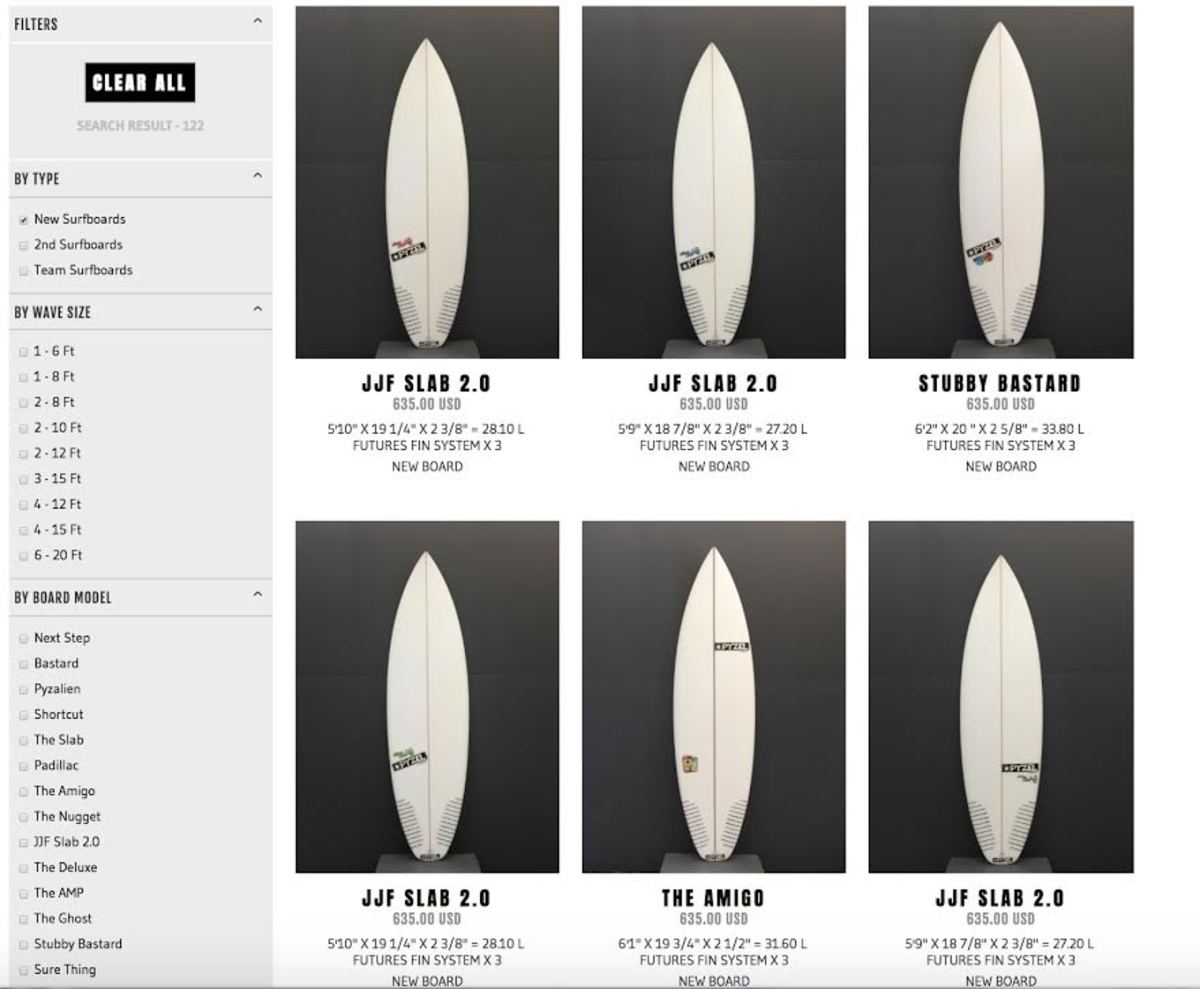Enable the 1 - 6 Ft wave size filter
The image size is (1200, 989).
pos(23,351)
